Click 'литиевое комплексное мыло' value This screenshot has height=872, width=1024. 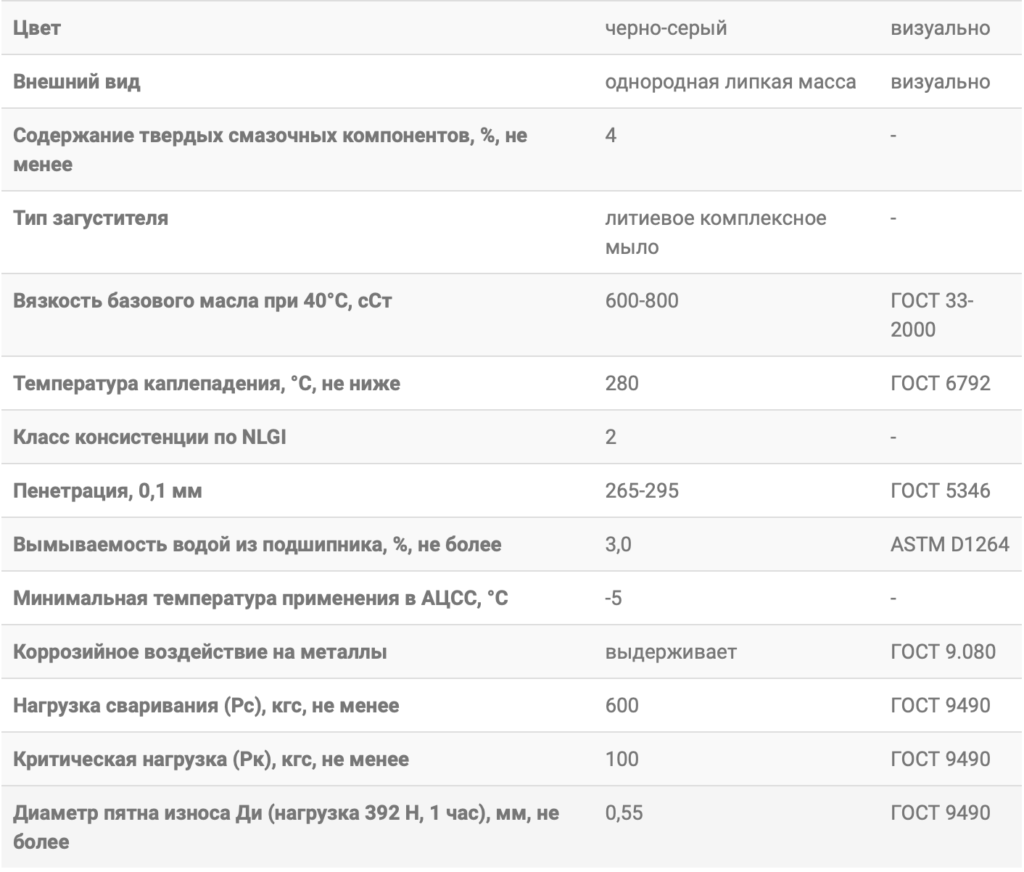click(715, 233)
